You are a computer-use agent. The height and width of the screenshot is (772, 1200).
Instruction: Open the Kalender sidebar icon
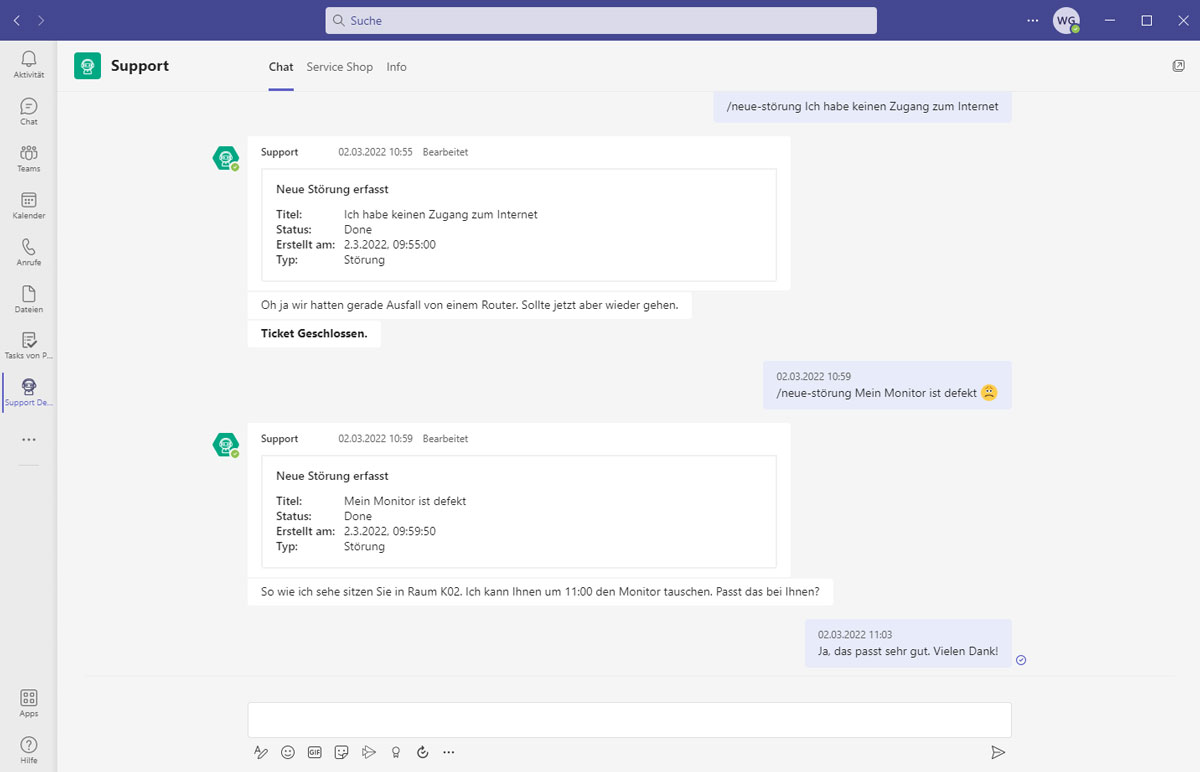28,205
